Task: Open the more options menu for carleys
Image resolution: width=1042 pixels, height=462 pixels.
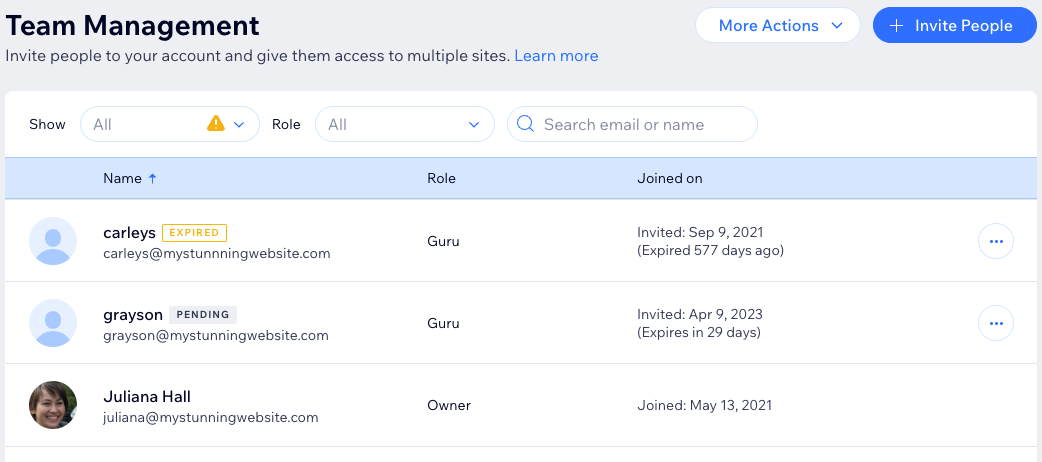Action: click(x=995, y=241)
